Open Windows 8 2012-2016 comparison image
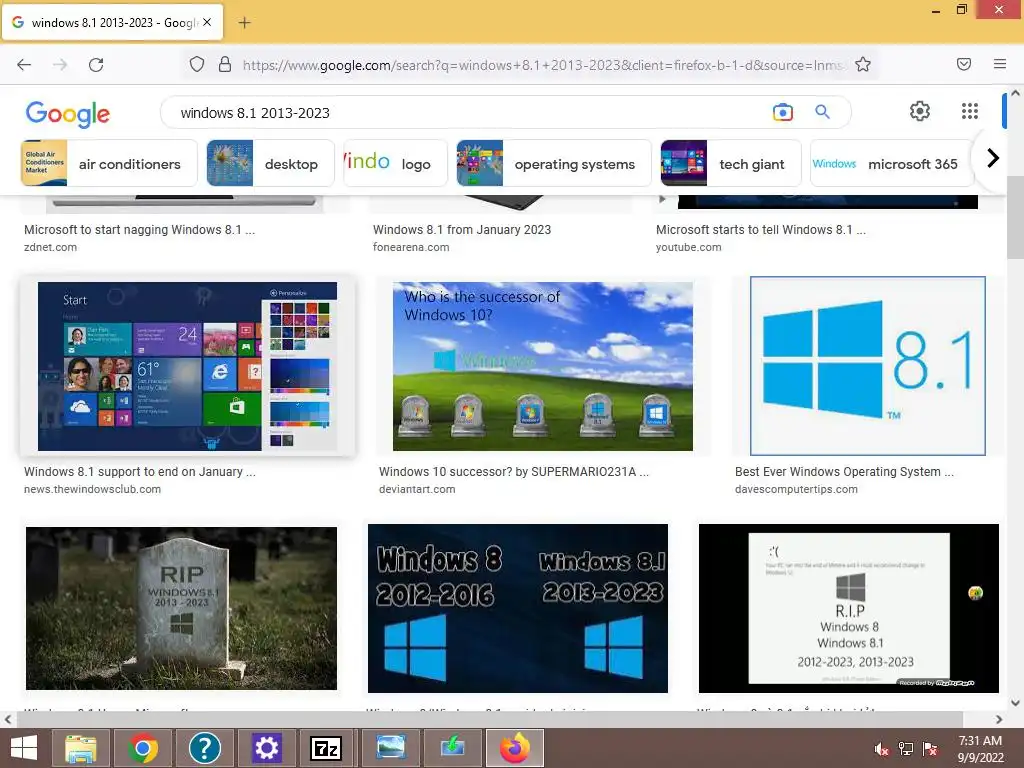1024x768 pixels. [518, 608]
